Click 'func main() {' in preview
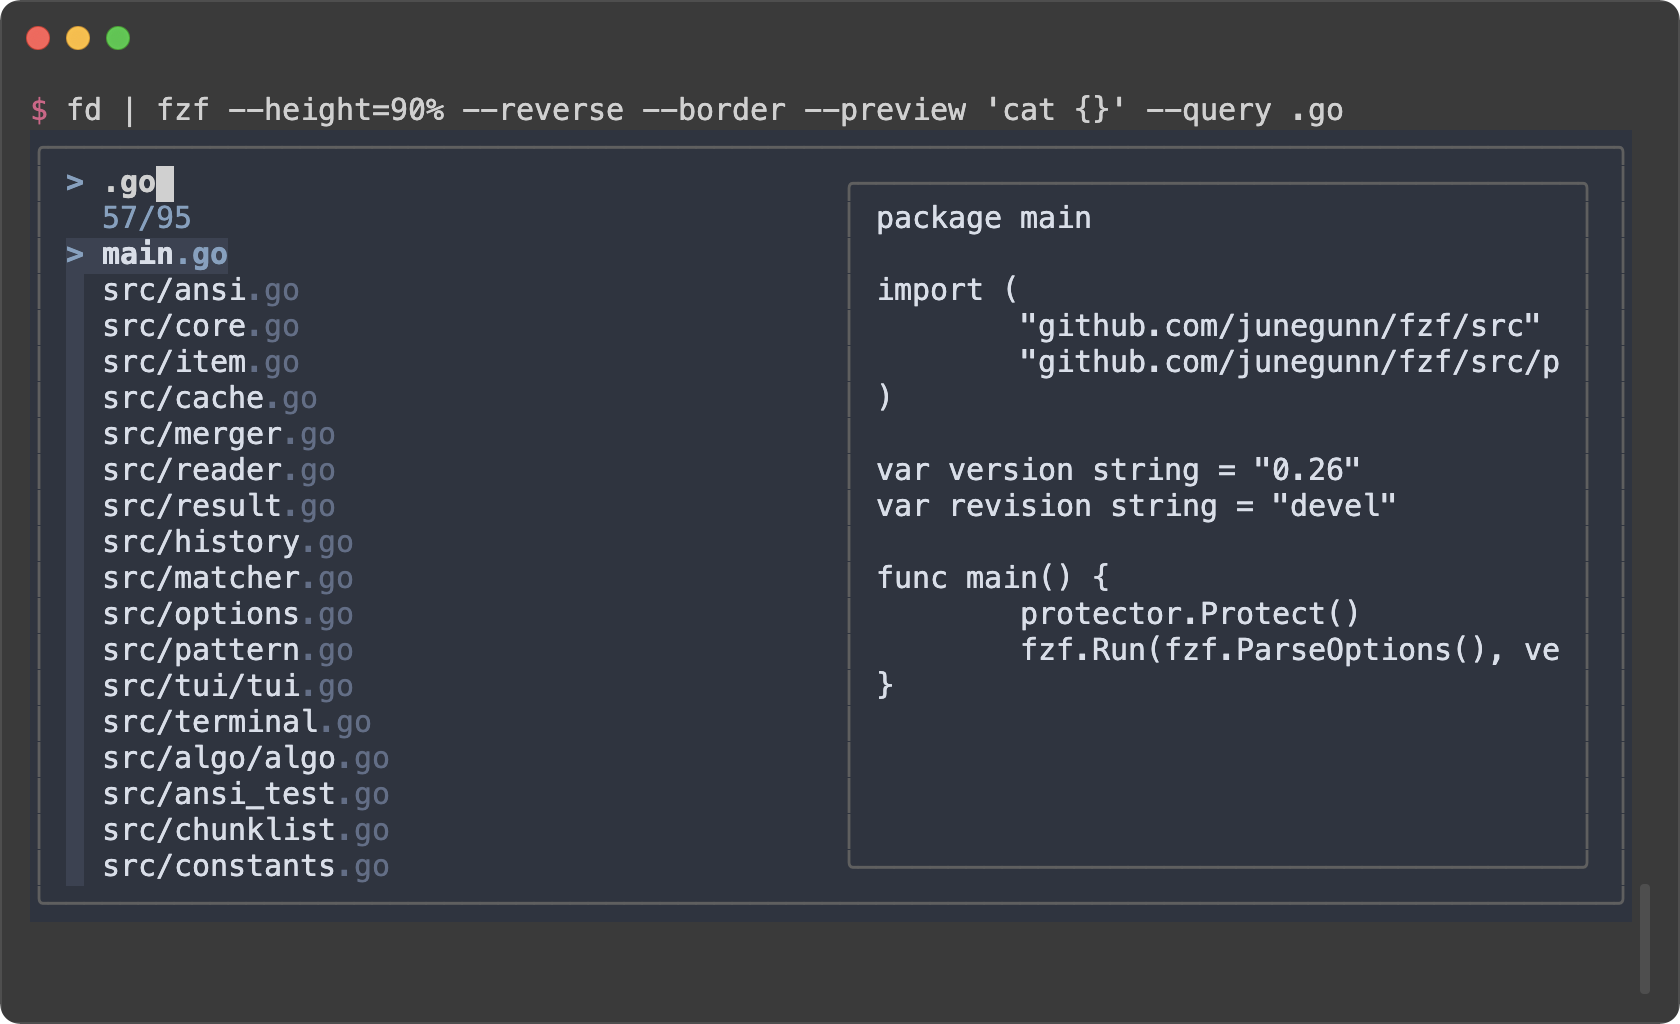The height and width of the screenshot is (1024, 1680). [993, 578]
